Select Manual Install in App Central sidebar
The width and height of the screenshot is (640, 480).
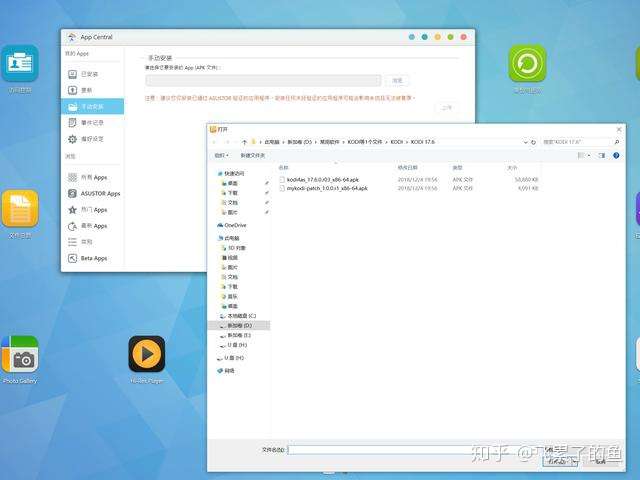pos(92,107)
